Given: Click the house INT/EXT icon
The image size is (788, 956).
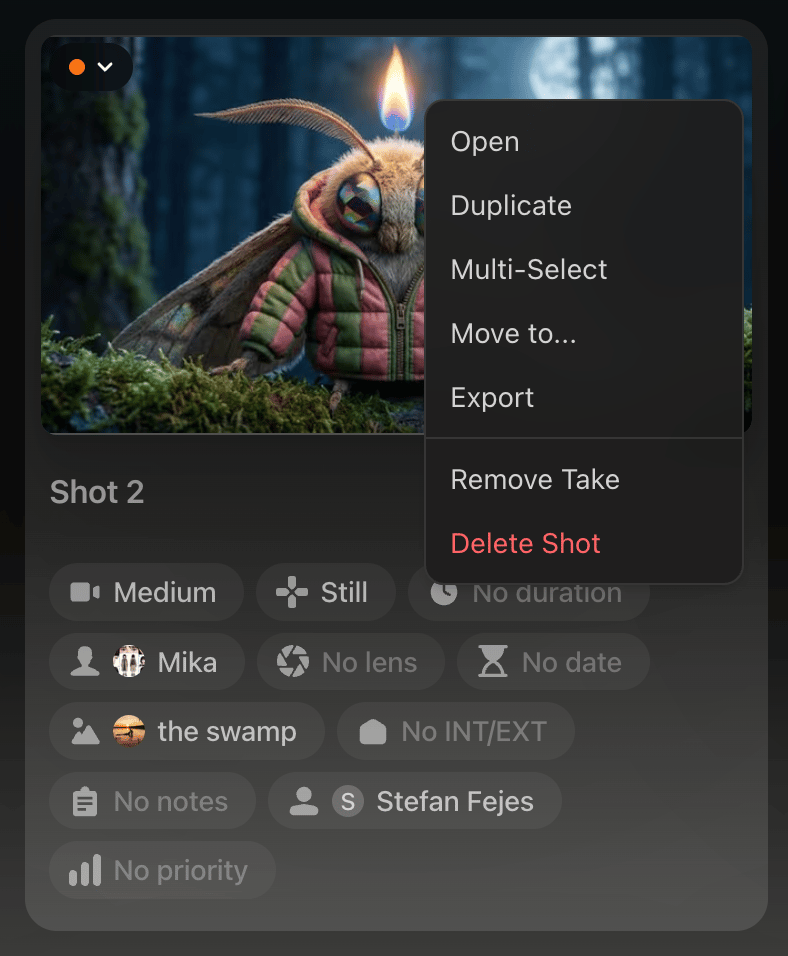Looking at the screenshot, I should coord(373,731).
